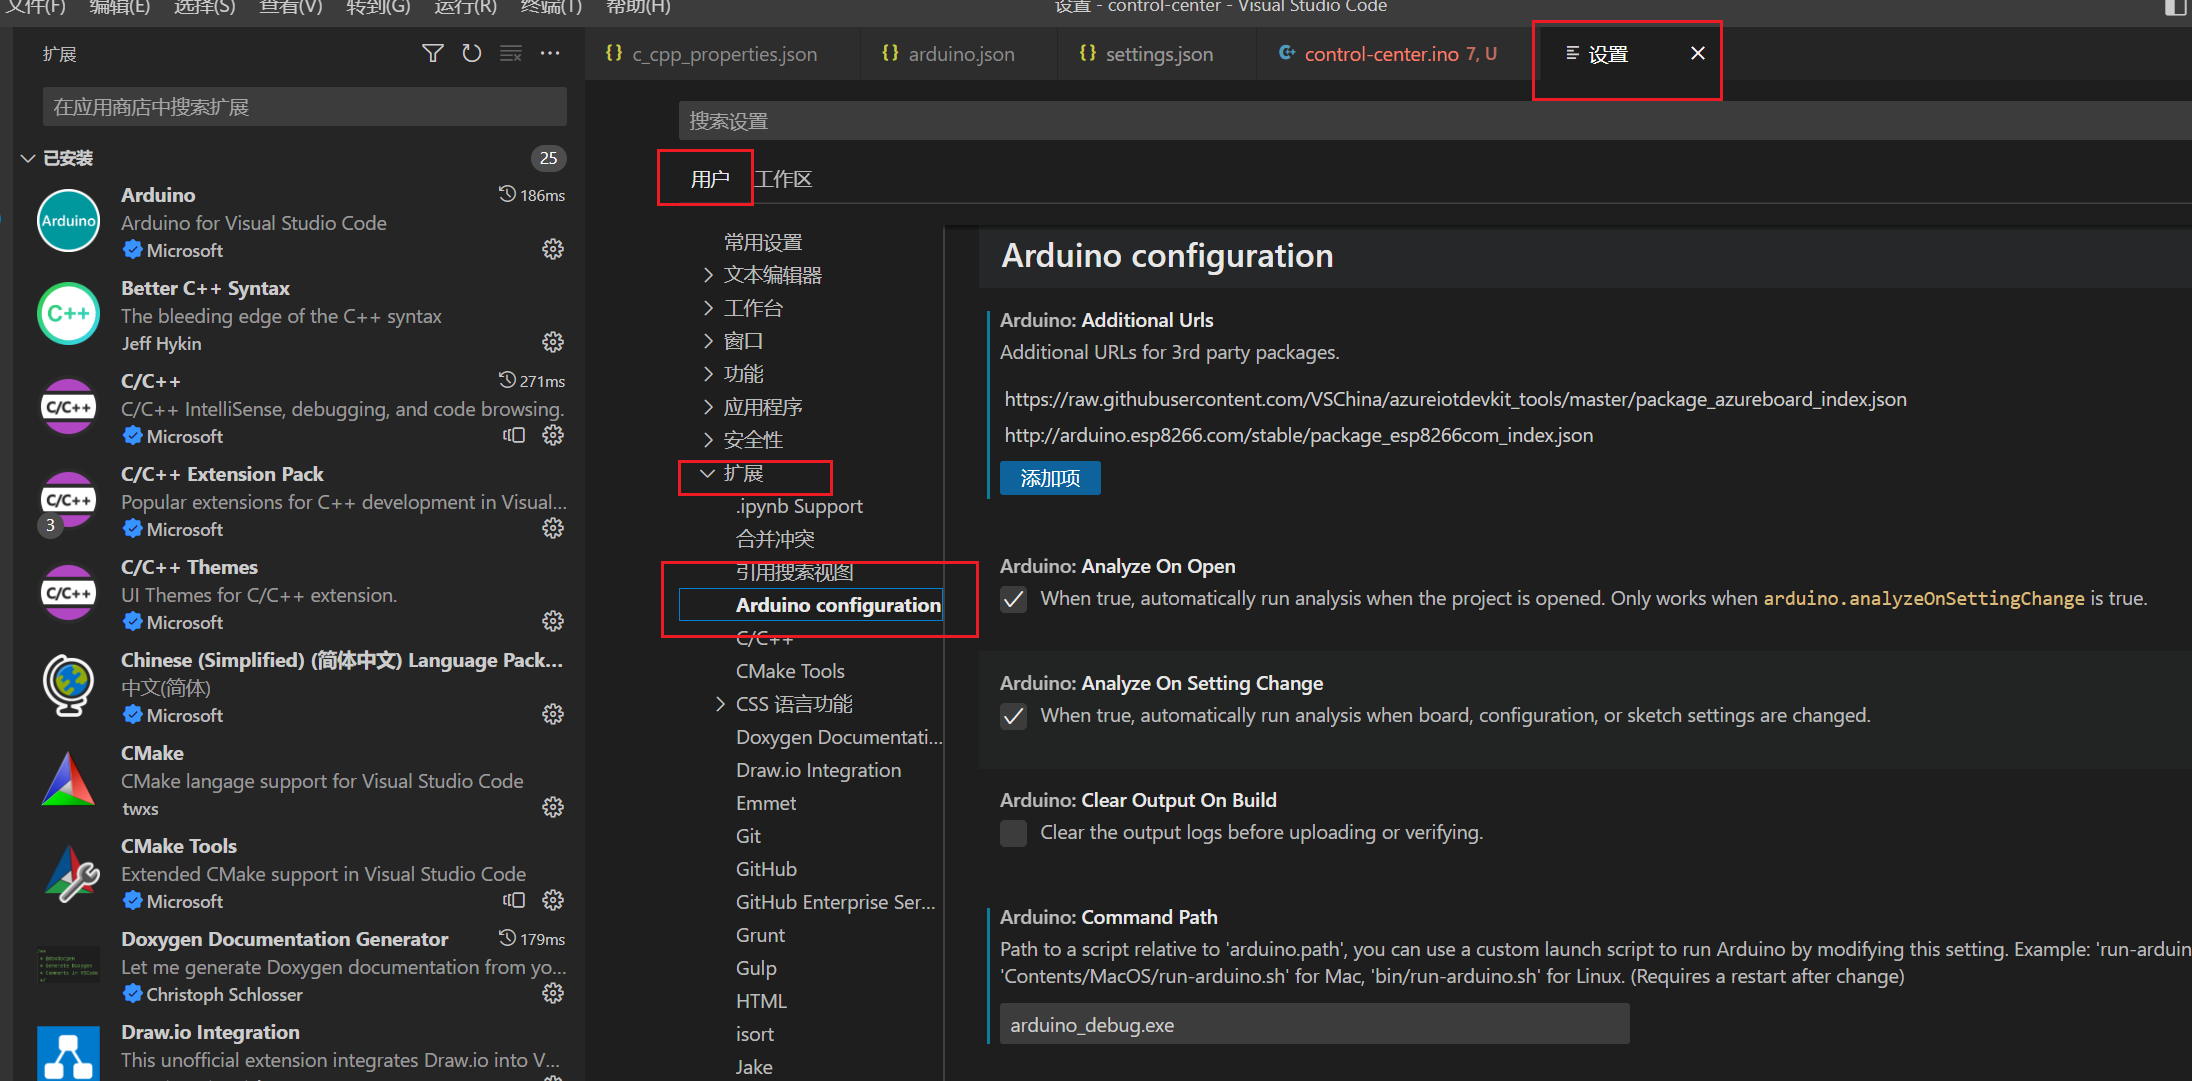Open manage gear for CMake extension

pyautogui.click(x=553, y=807)
